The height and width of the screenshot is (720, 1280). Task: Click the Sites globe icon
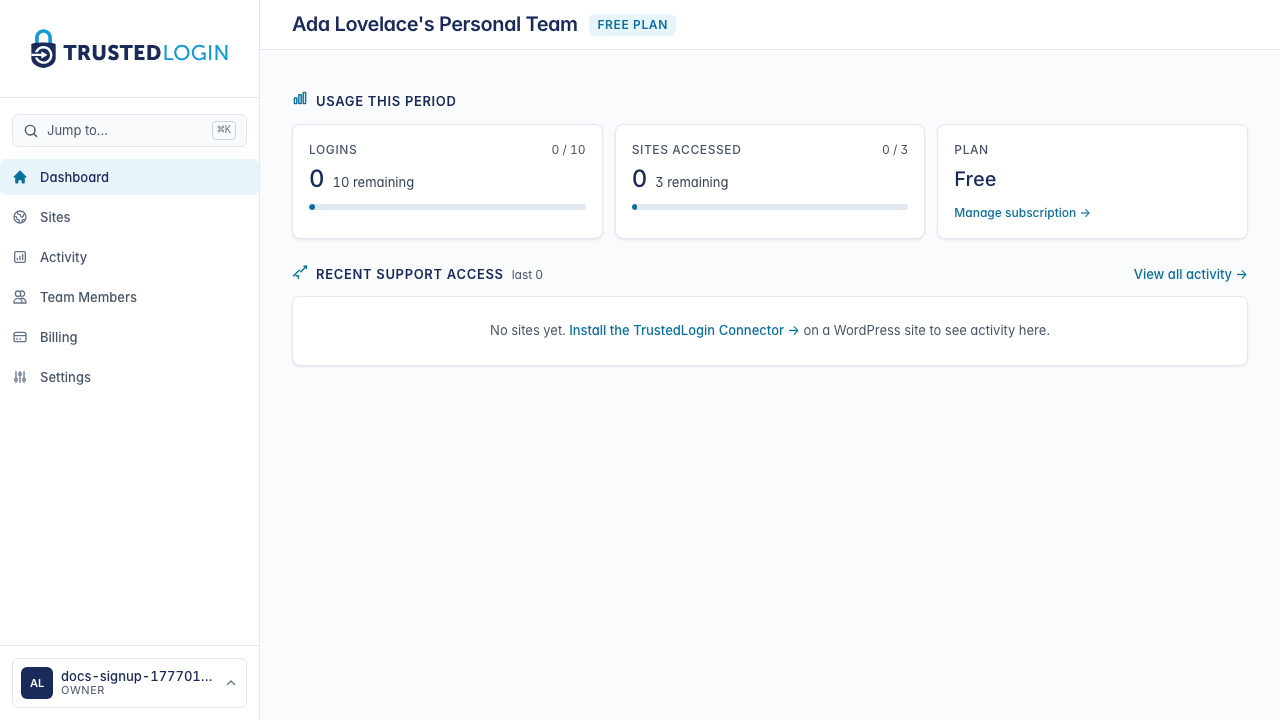20,217
